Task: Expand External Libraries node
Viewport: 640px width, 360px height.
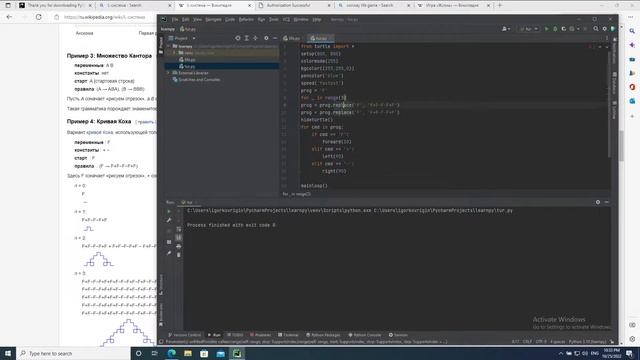Action: (169, 73)
